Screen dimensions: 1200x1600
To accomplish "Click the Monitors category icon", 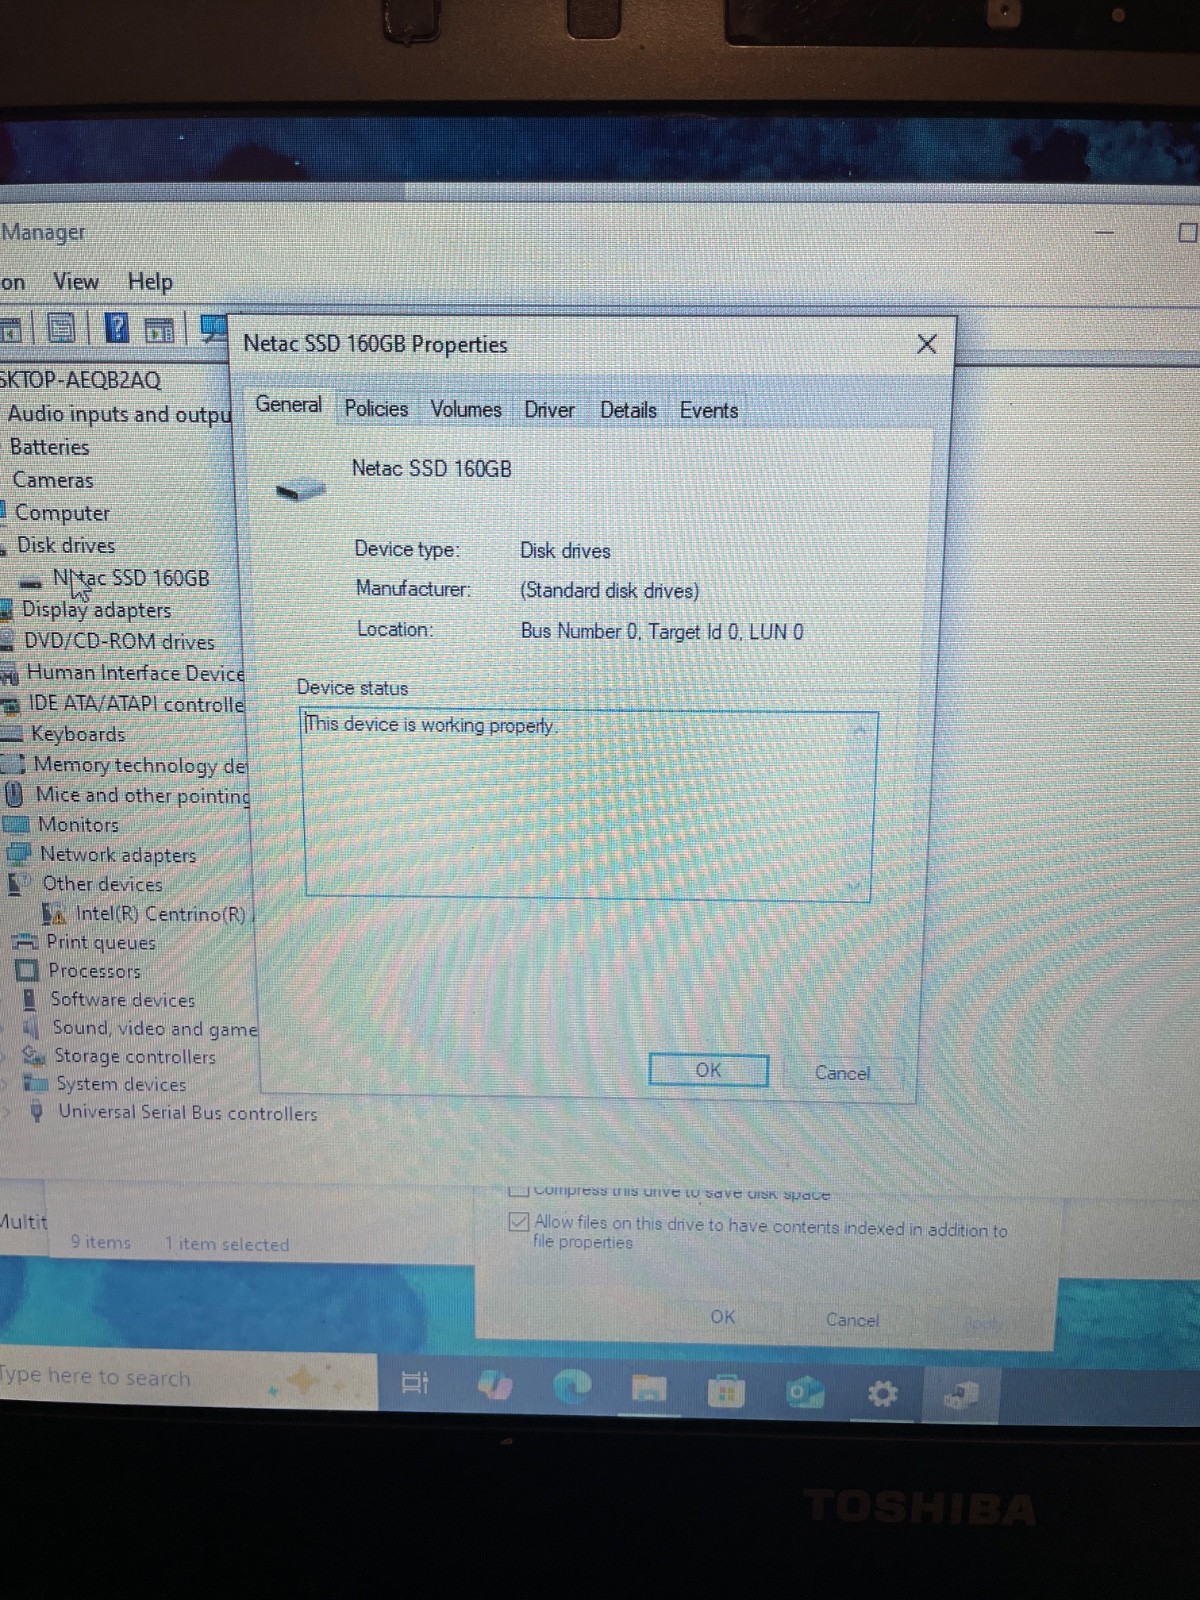I will pyautogui.click(x=16, y=825).
